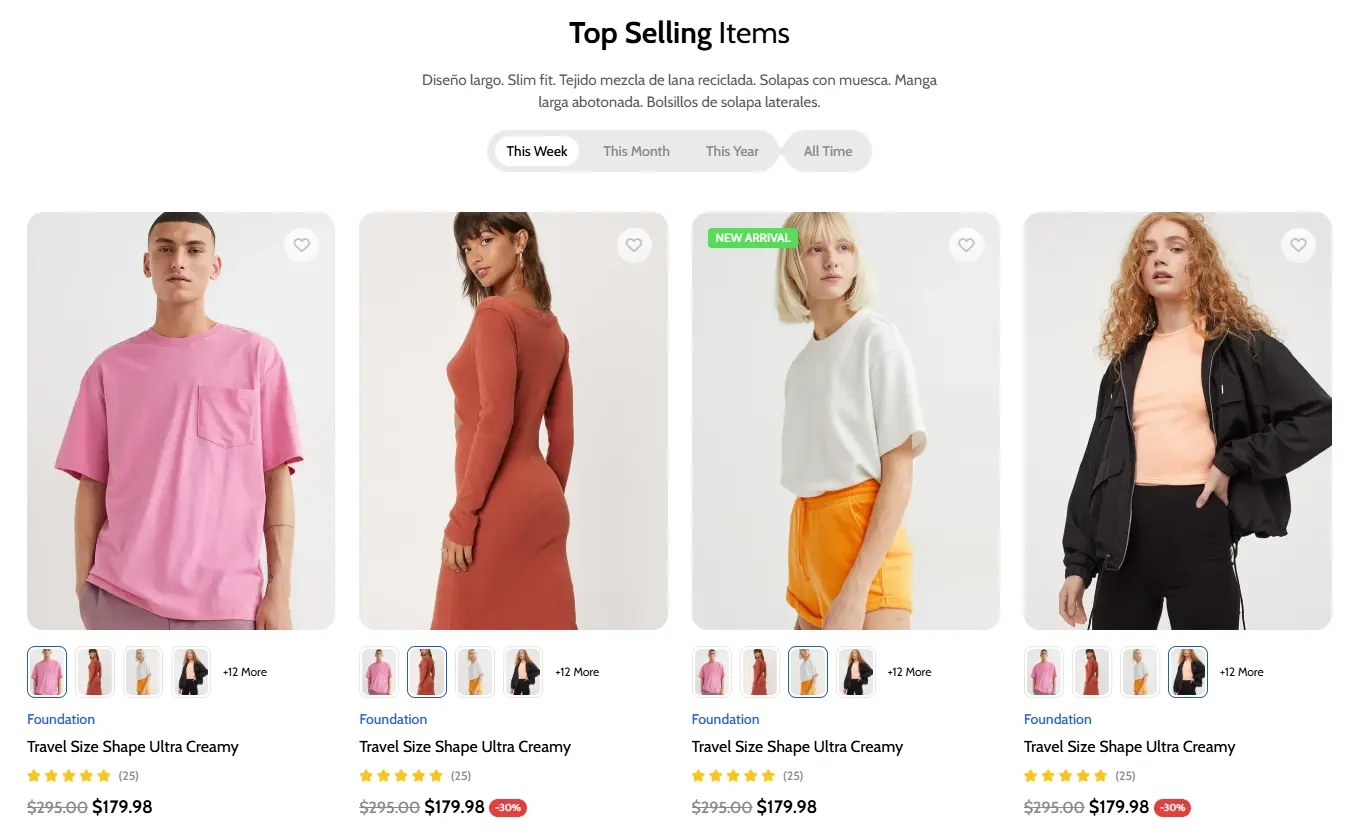Open +12 More variants under black jacket
Viewport: 1359px width, 836px height.
click(x=1242, y=672)
